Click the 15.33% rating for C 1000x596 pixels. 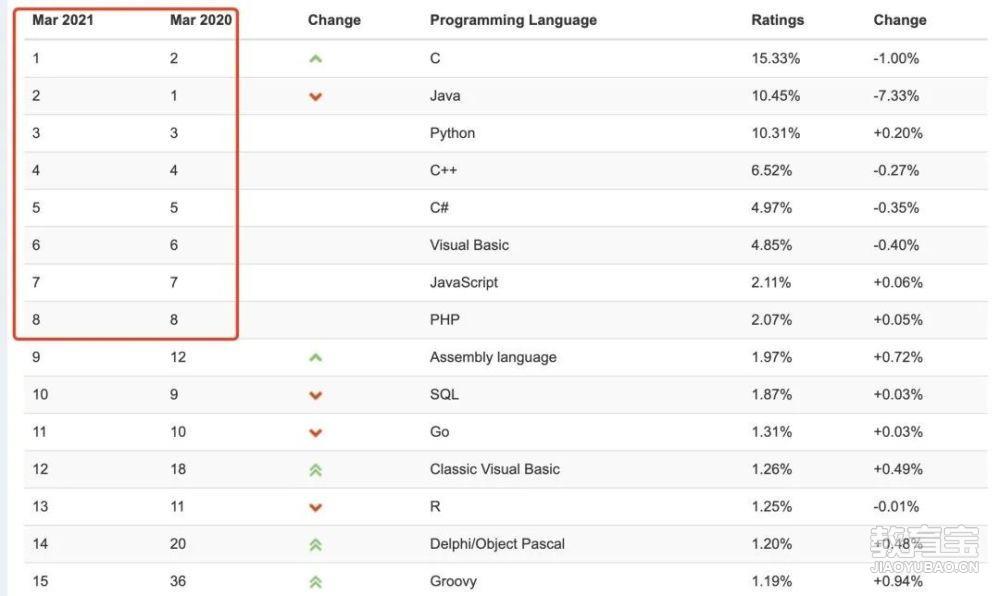(x=776, y=58)
